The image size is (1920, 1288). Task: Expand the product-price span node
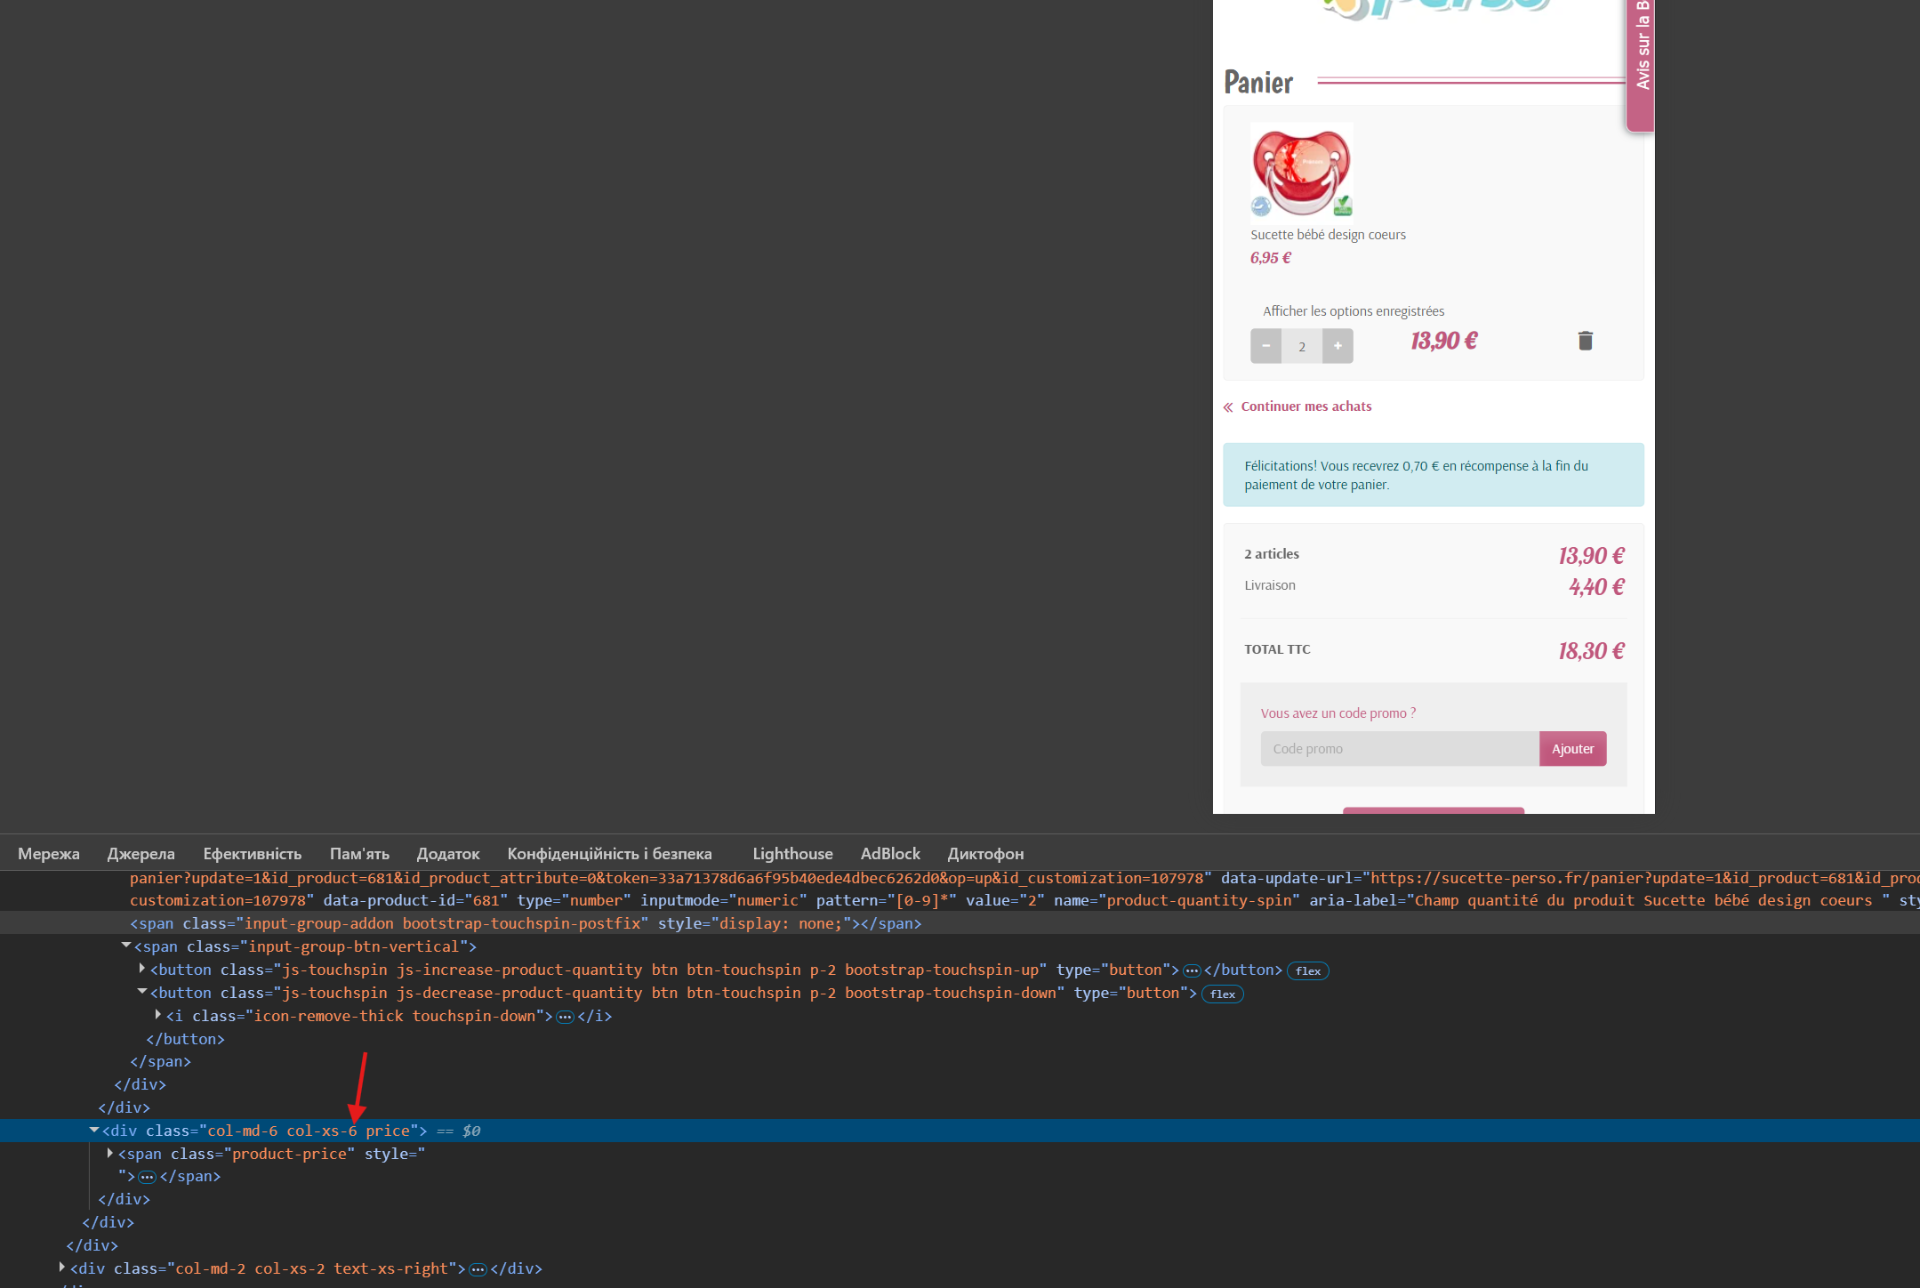click(x=110, y=1153)
